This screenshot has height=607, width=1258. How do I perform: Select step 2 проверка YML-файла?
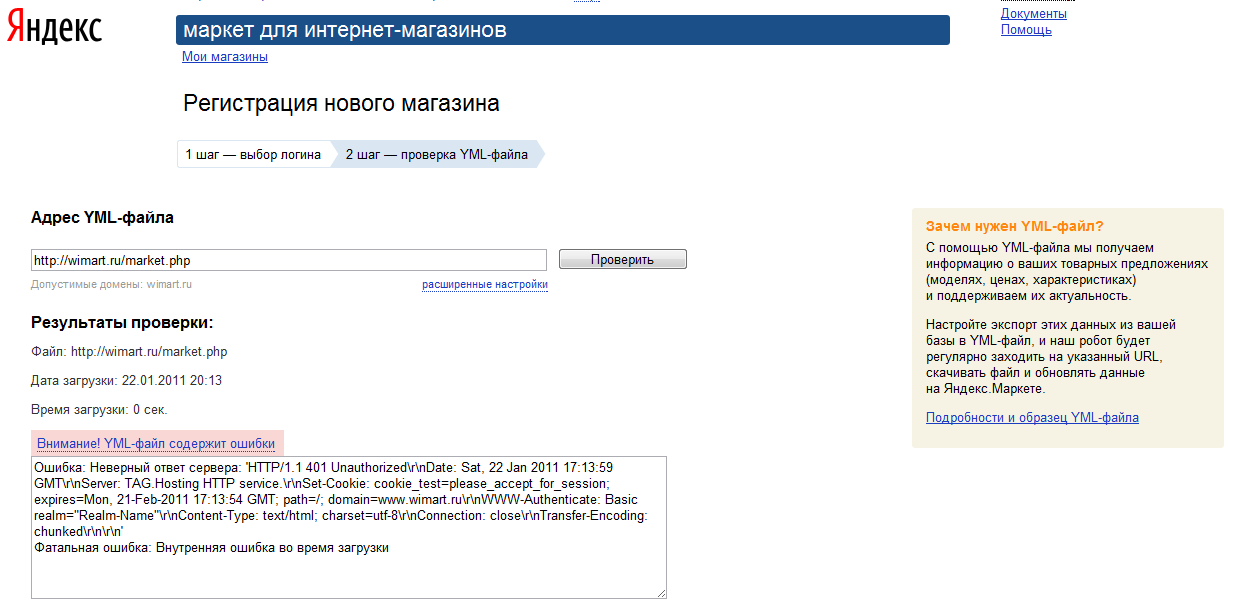point(436,155)
